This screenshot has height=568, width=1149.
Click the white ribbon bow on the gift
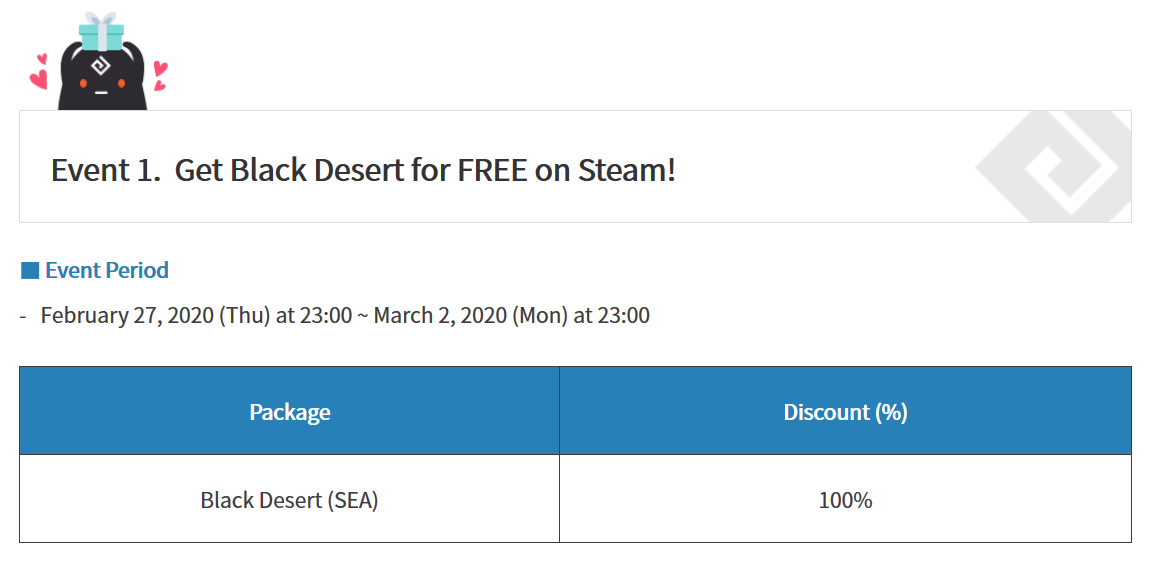[101, 18]
